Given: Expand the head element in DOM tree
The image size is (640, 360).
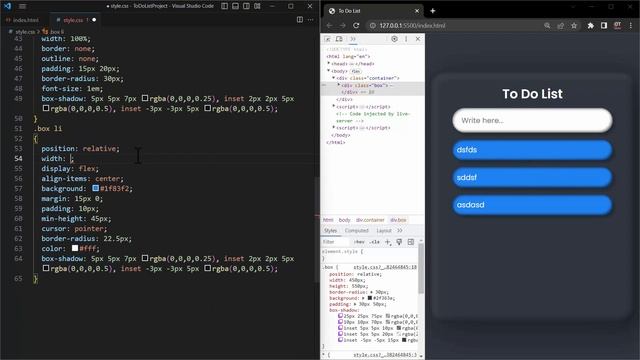Looking at the screenshot, I should pos(329,63).
